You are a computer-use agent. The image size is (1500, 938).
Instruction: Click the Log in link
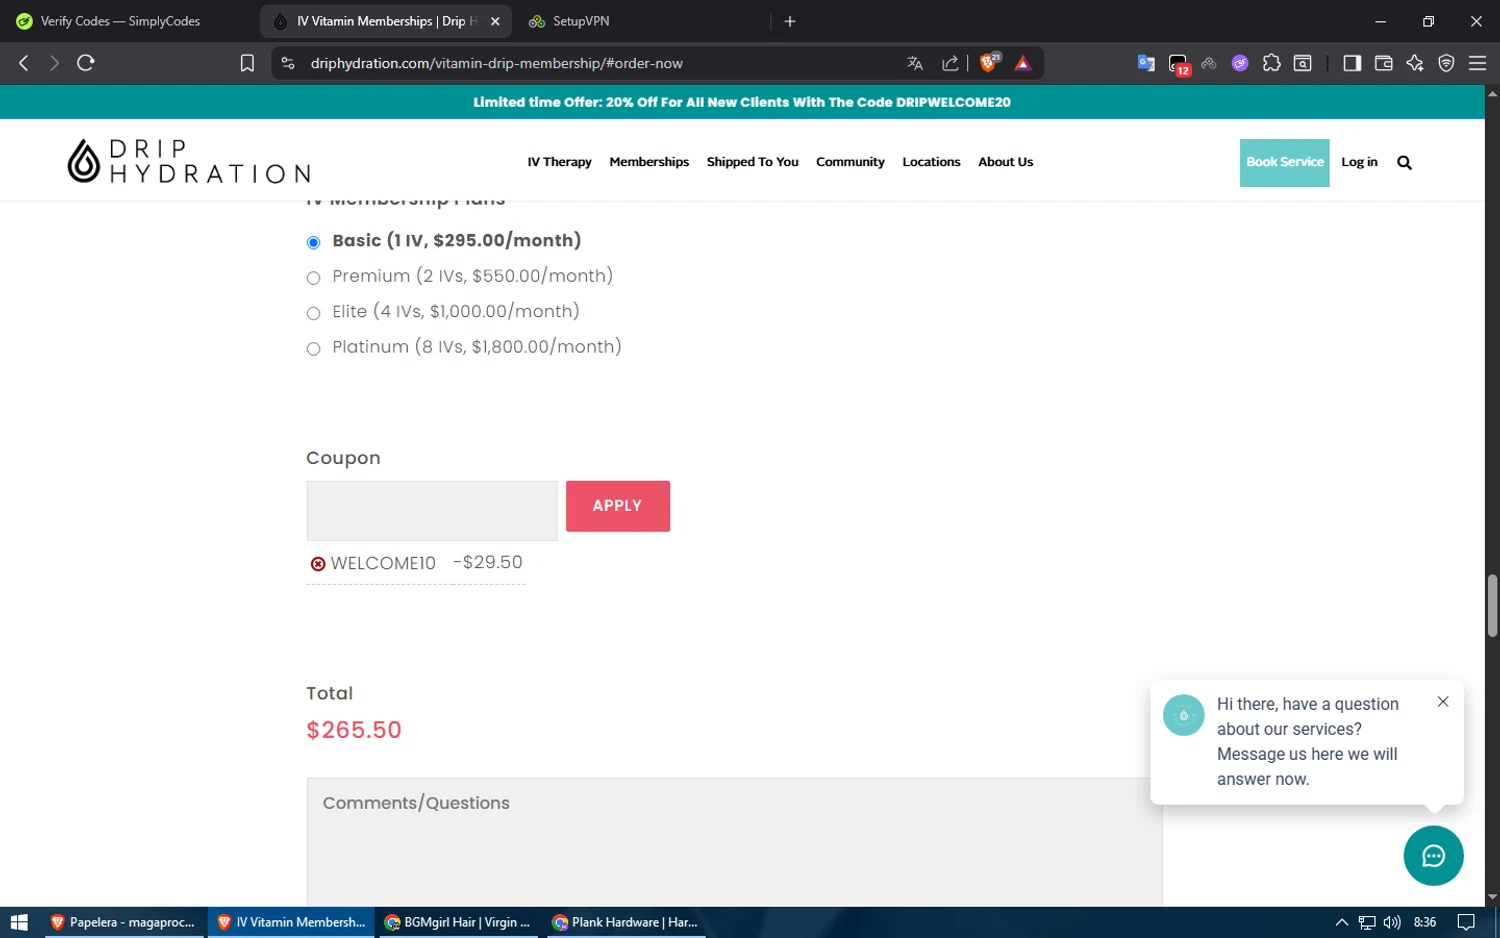click(1359, 162)
